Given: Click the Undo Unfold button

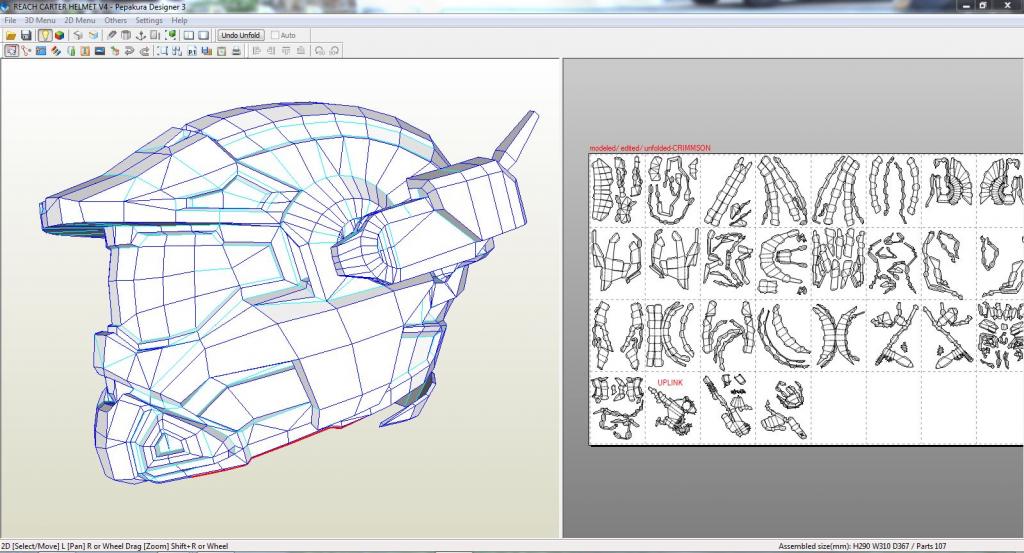Looking at the screenshot, I should click(x=240, y=35).
